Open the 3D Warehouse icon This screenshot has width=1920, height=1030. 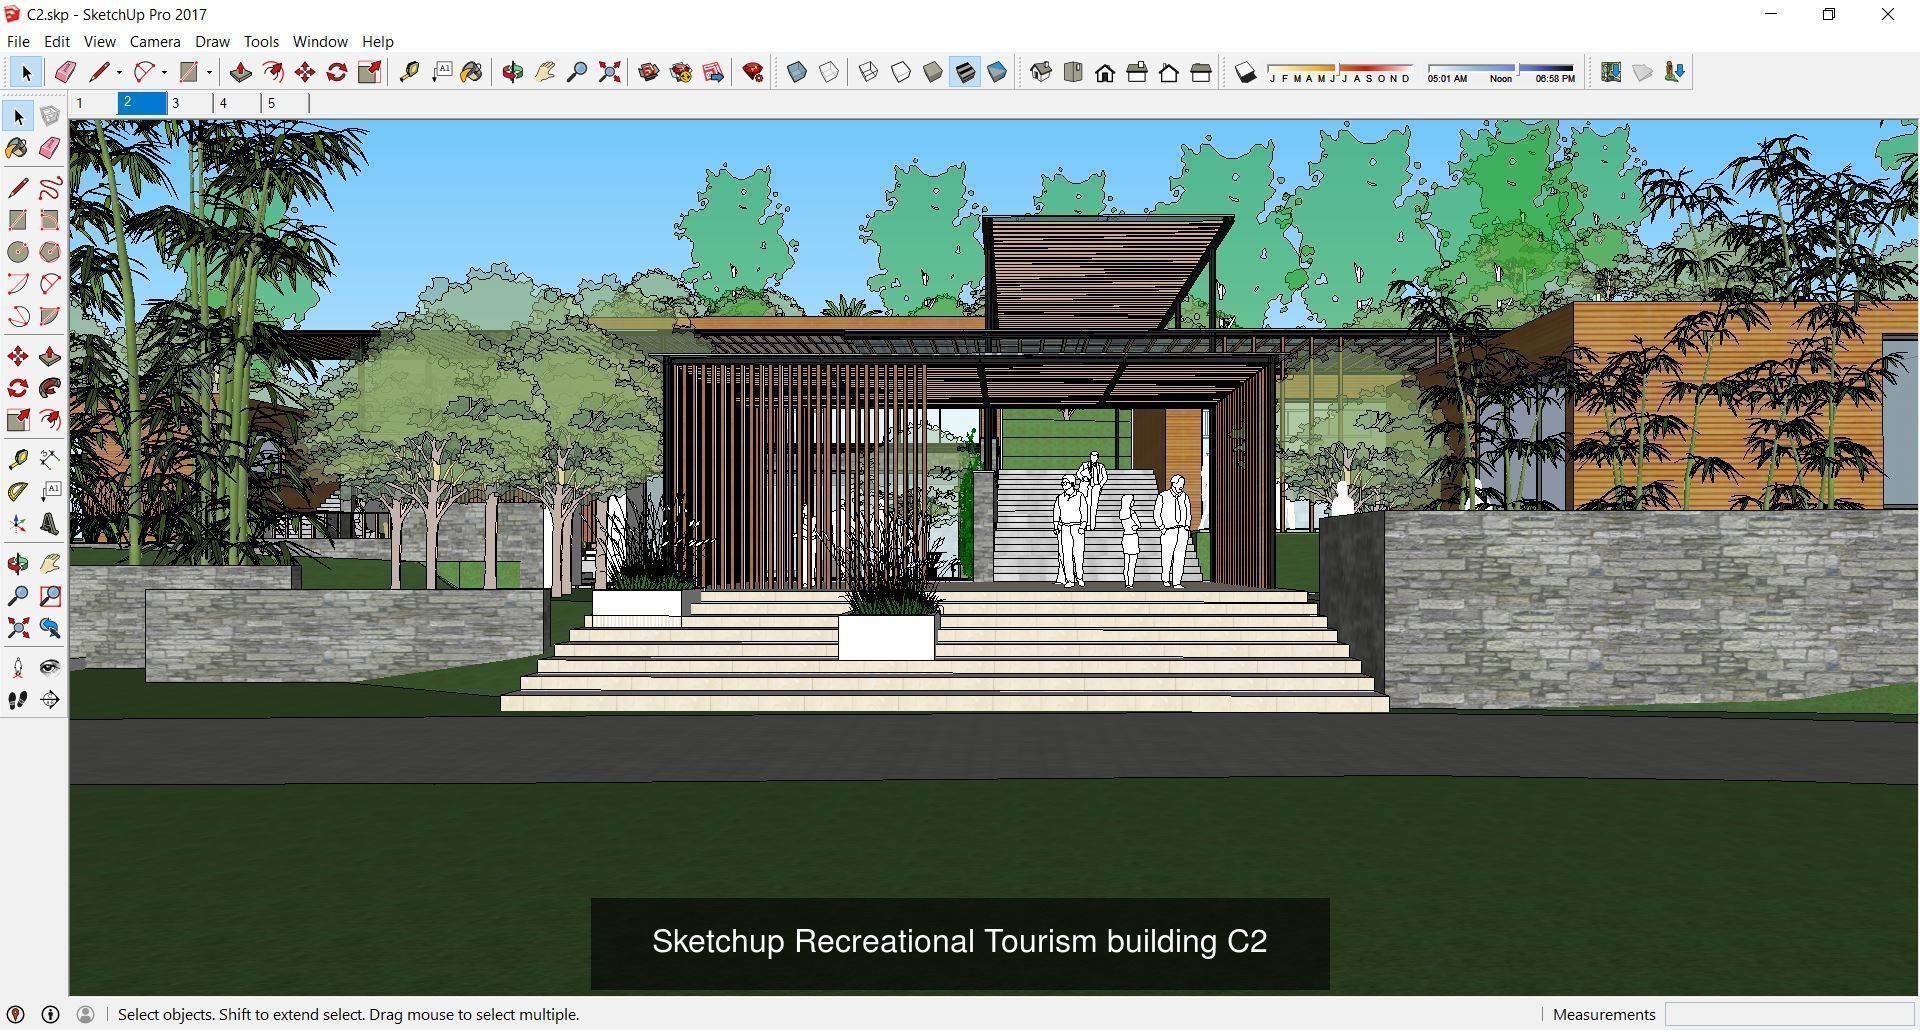[x=648, y=72]
